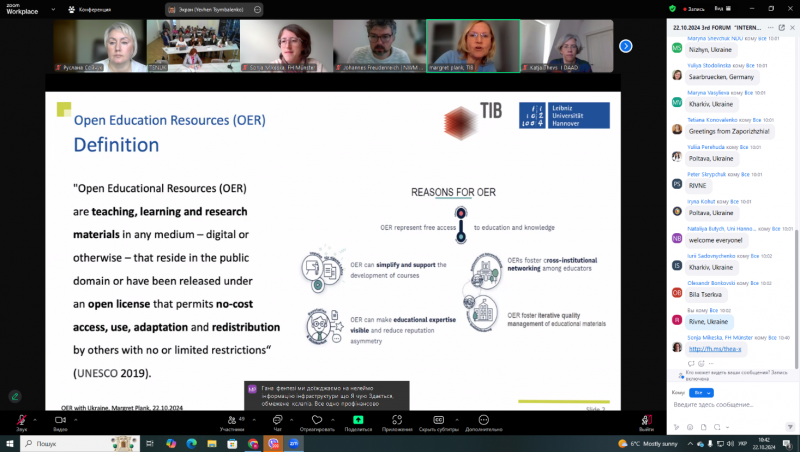Turn on camera with Видео button

tap(60, 420)
